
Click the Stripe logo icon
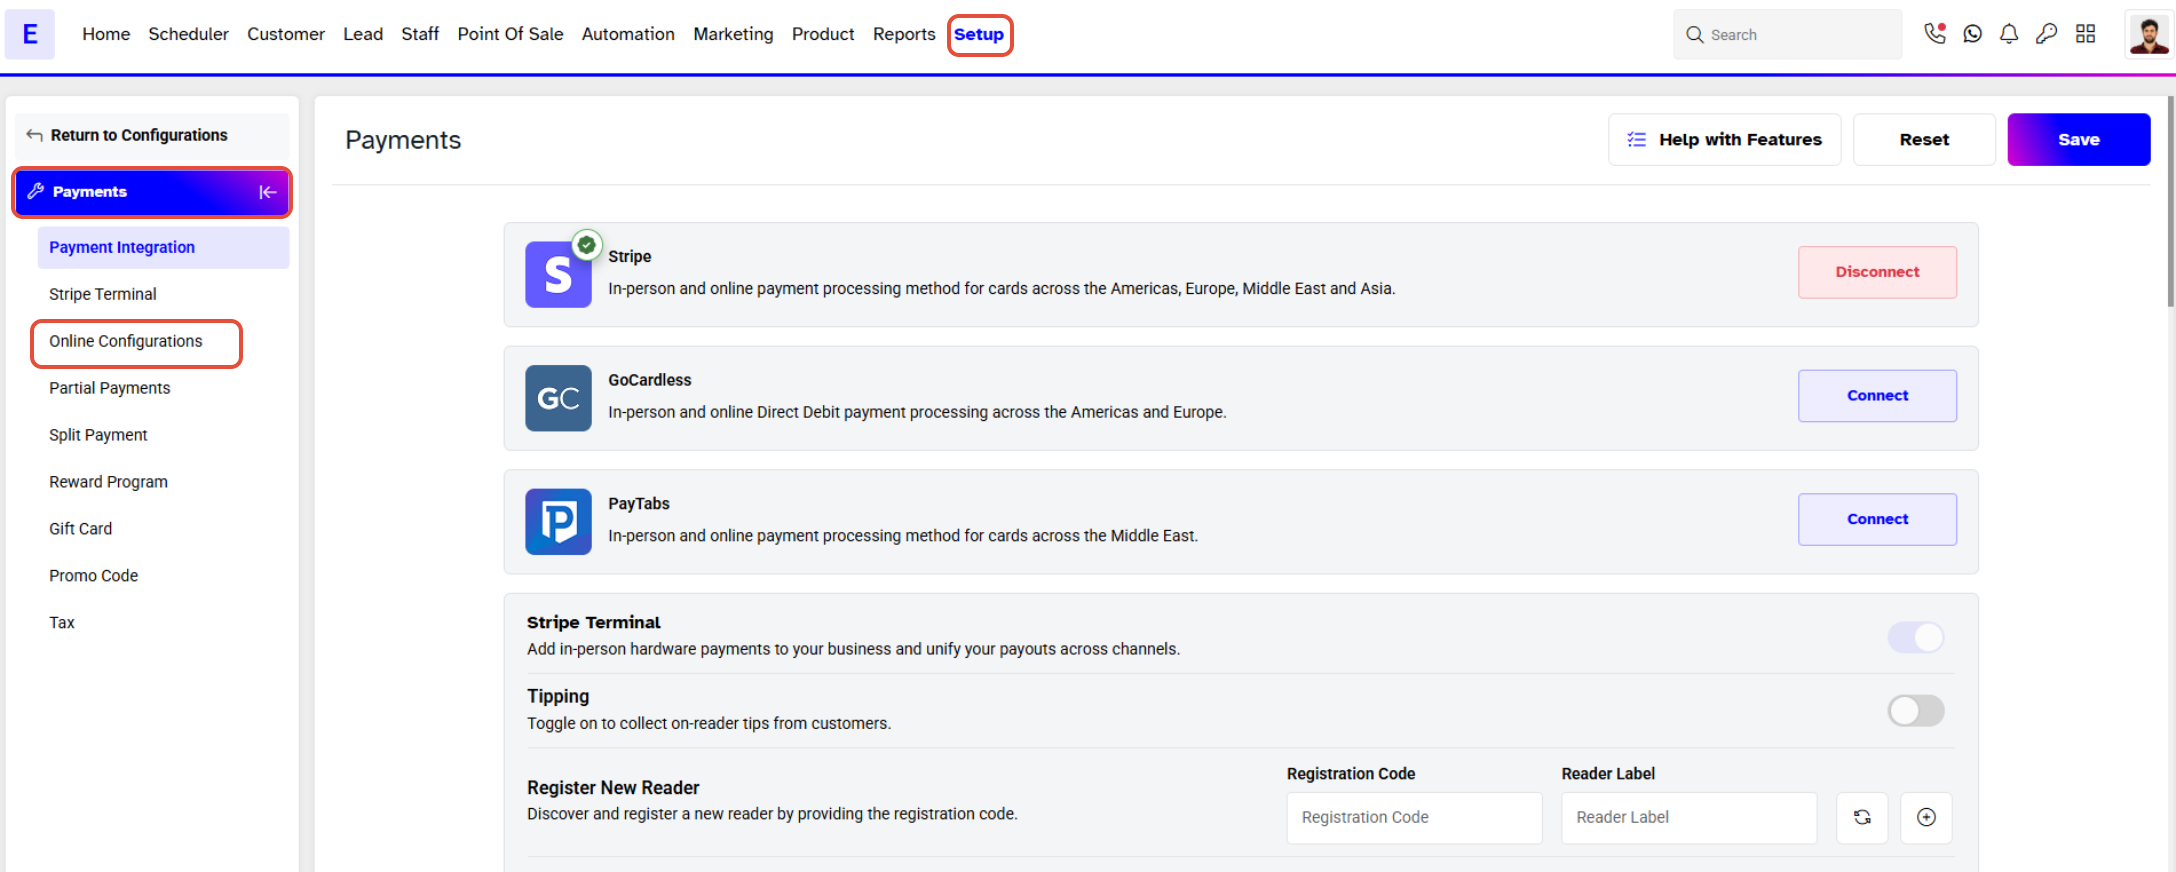pyautogui.click(x=558, y=274)
